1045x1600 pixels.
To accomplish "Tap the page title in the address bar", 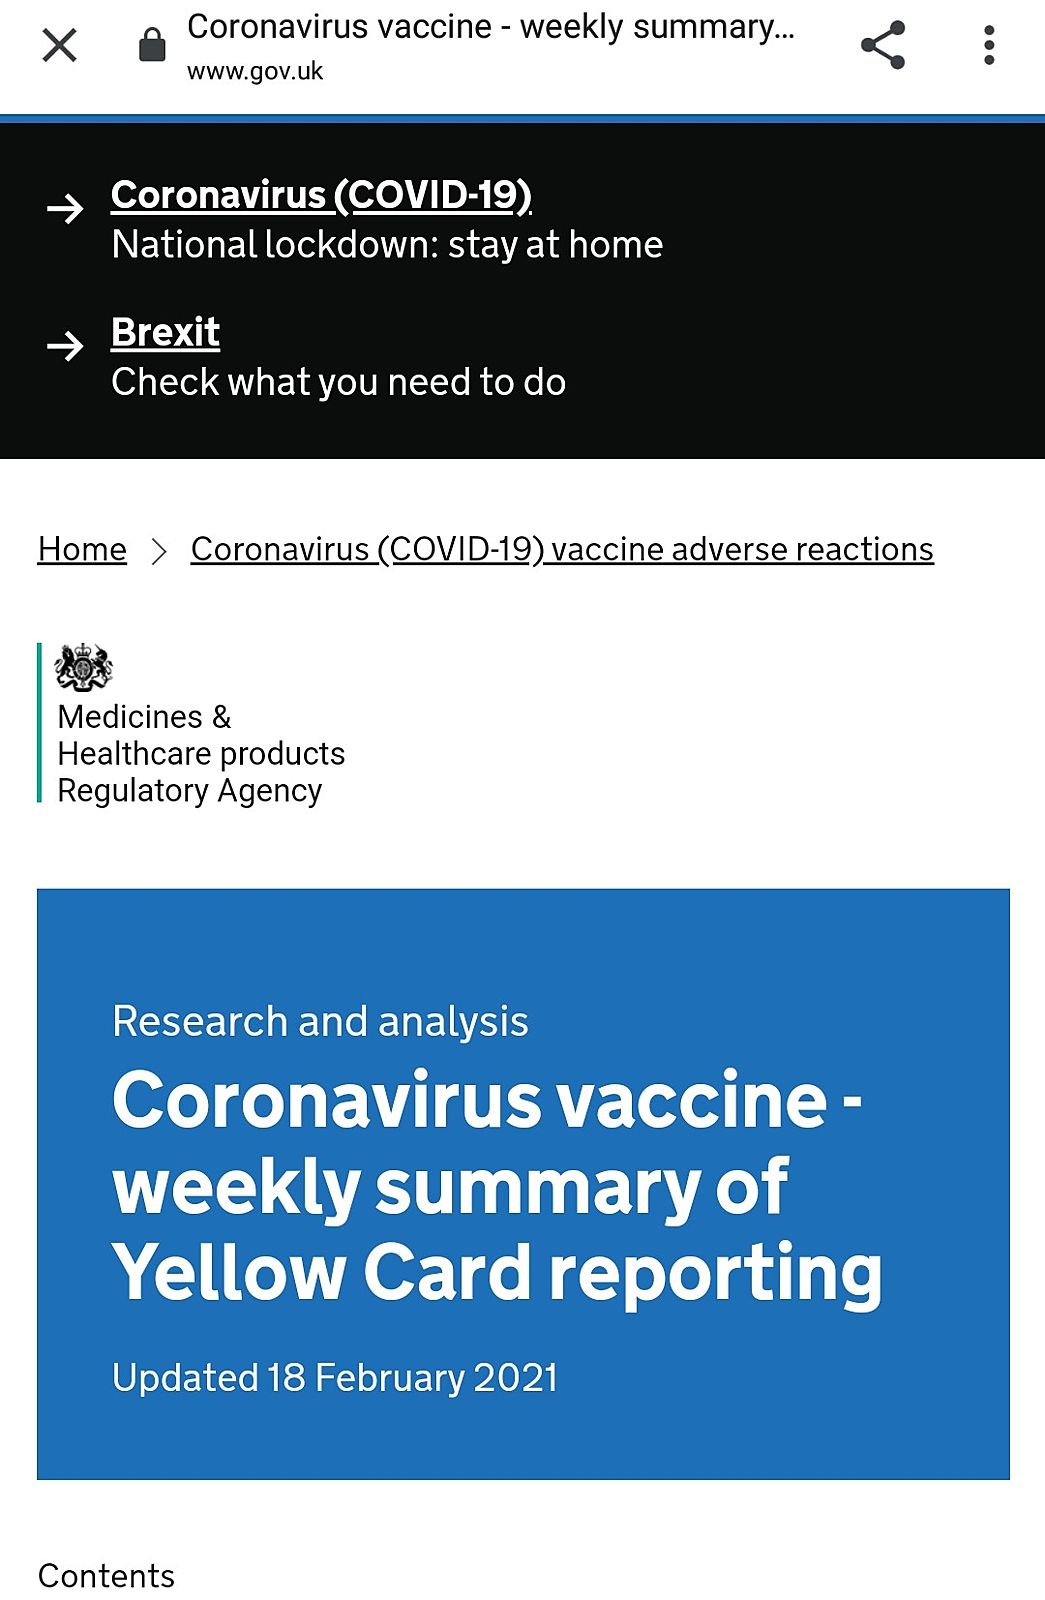I will point(490,27).
